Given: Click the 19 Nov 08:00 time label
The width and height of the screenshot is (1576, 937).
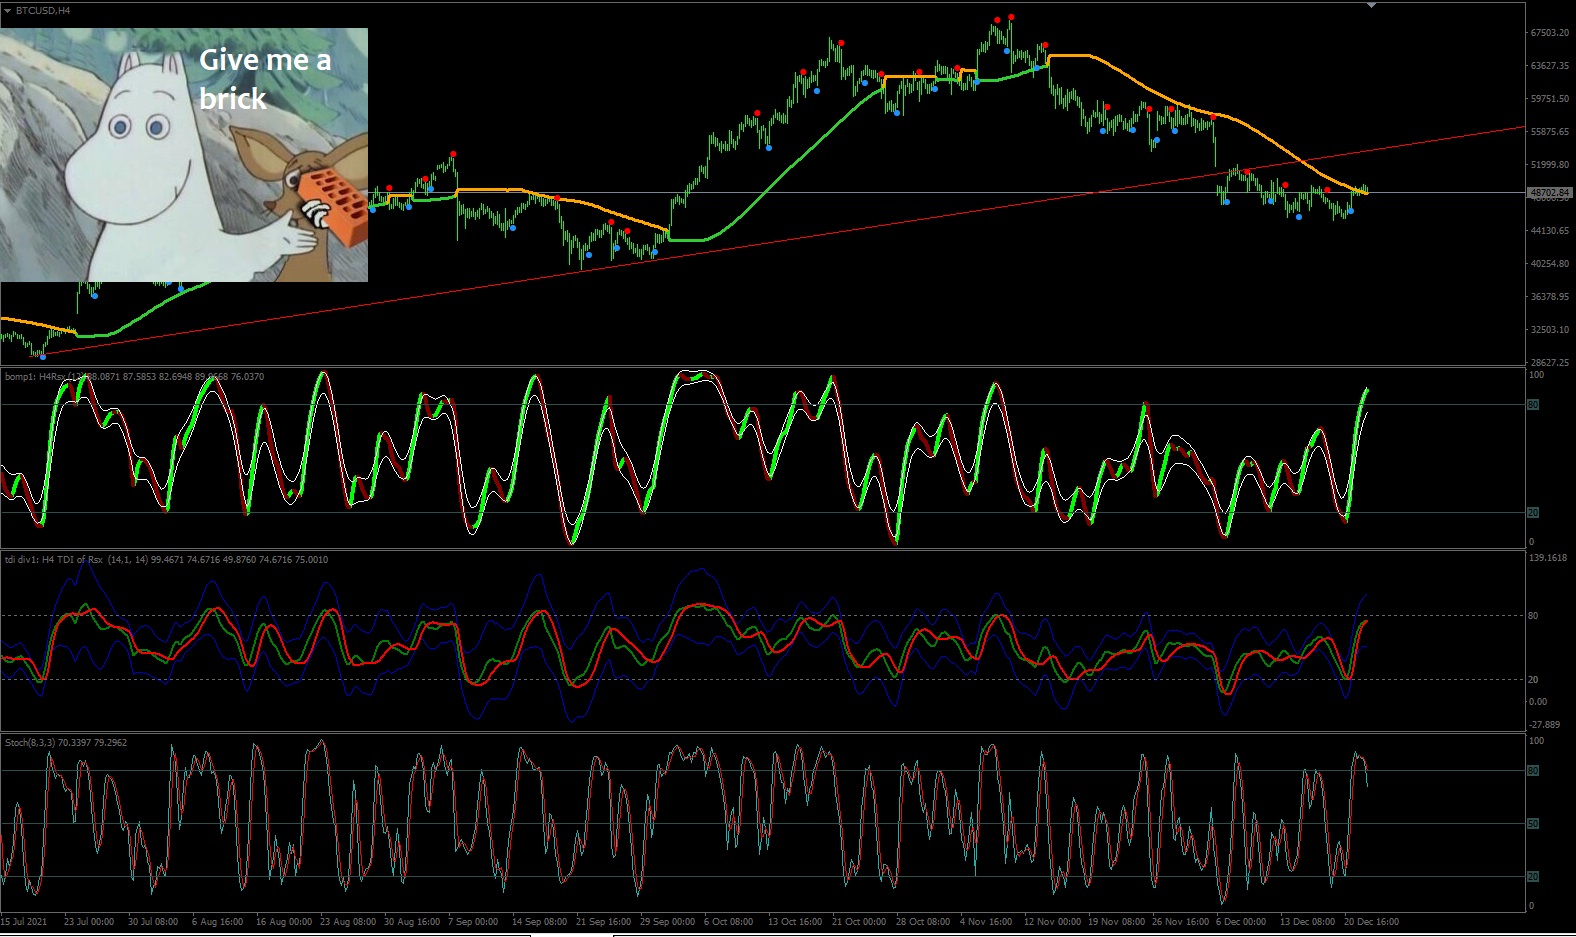Looking at the screenshot, I should [x=1116, y=922].
